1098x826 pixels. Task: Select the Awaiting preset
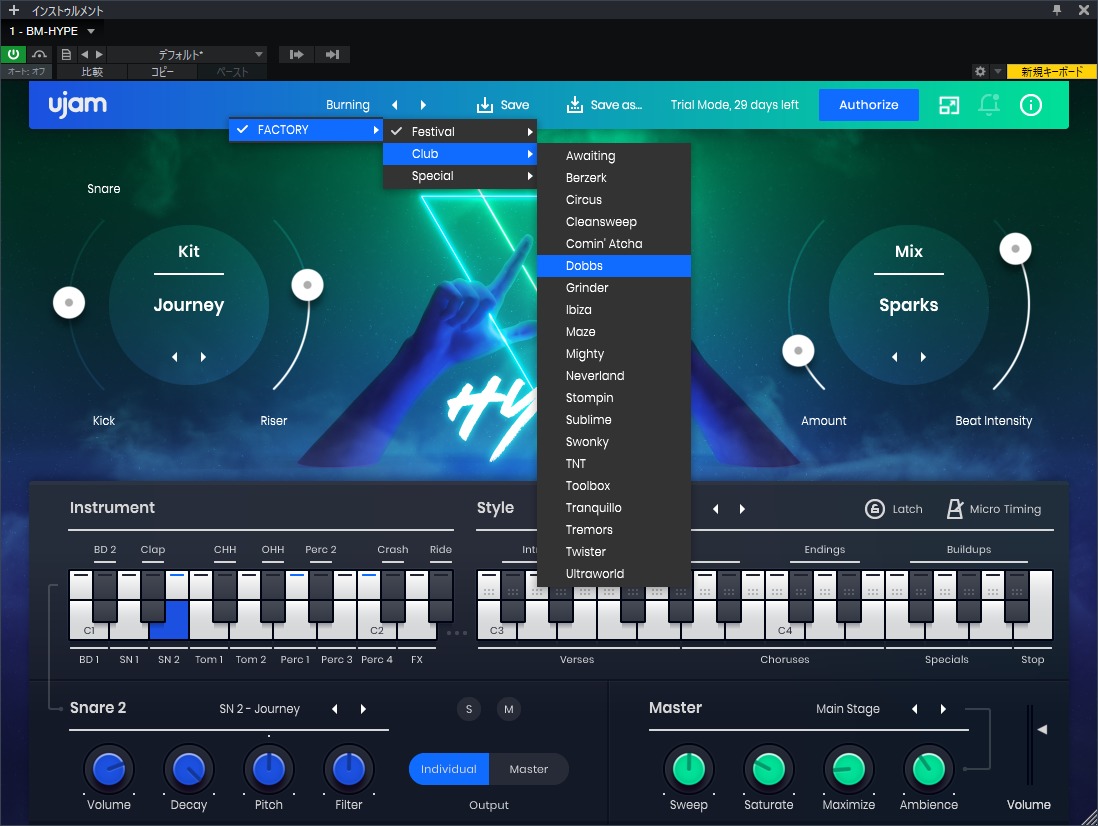coord(614,156)
